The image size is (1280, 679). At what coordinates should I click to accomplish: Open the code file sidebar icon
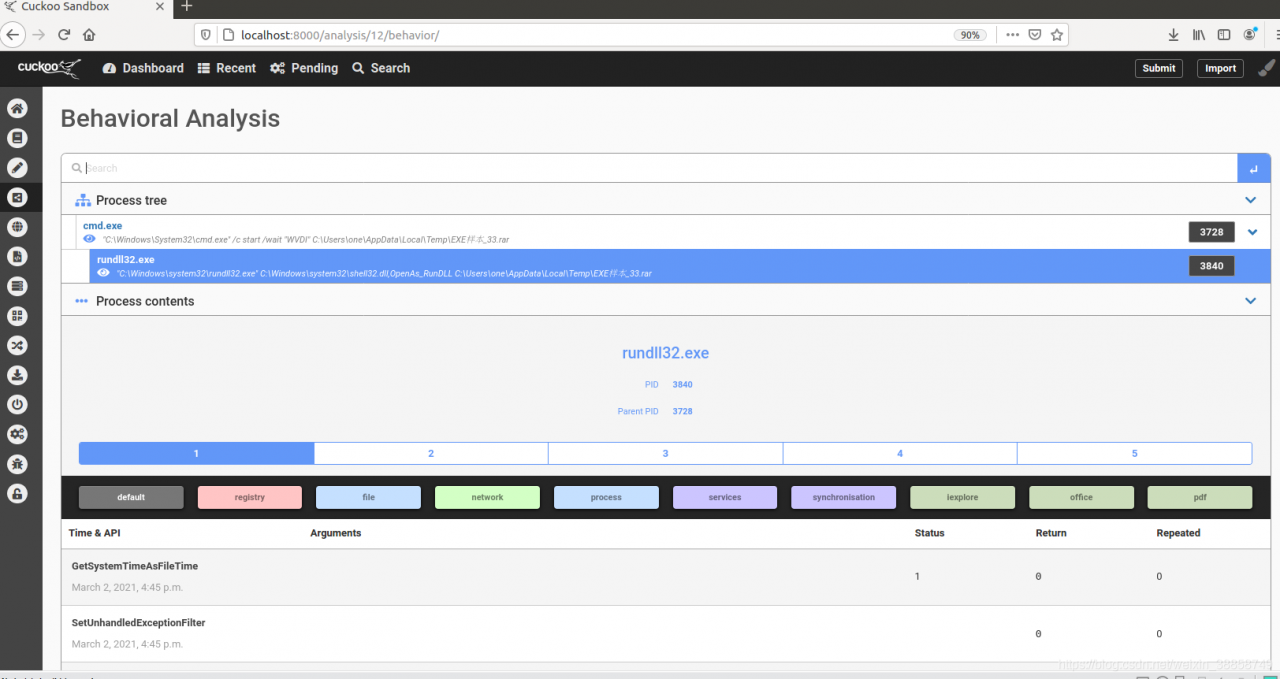[x=17, y=257]
